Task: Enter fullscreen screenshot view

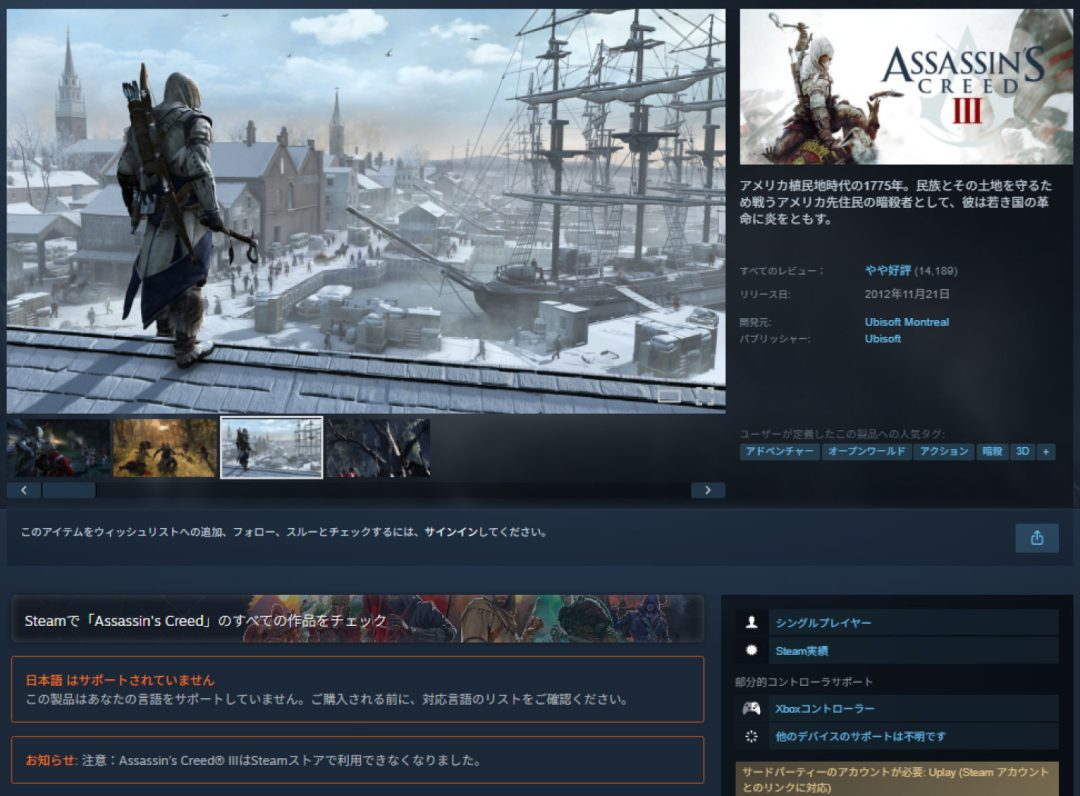Action: pos(706,396)
